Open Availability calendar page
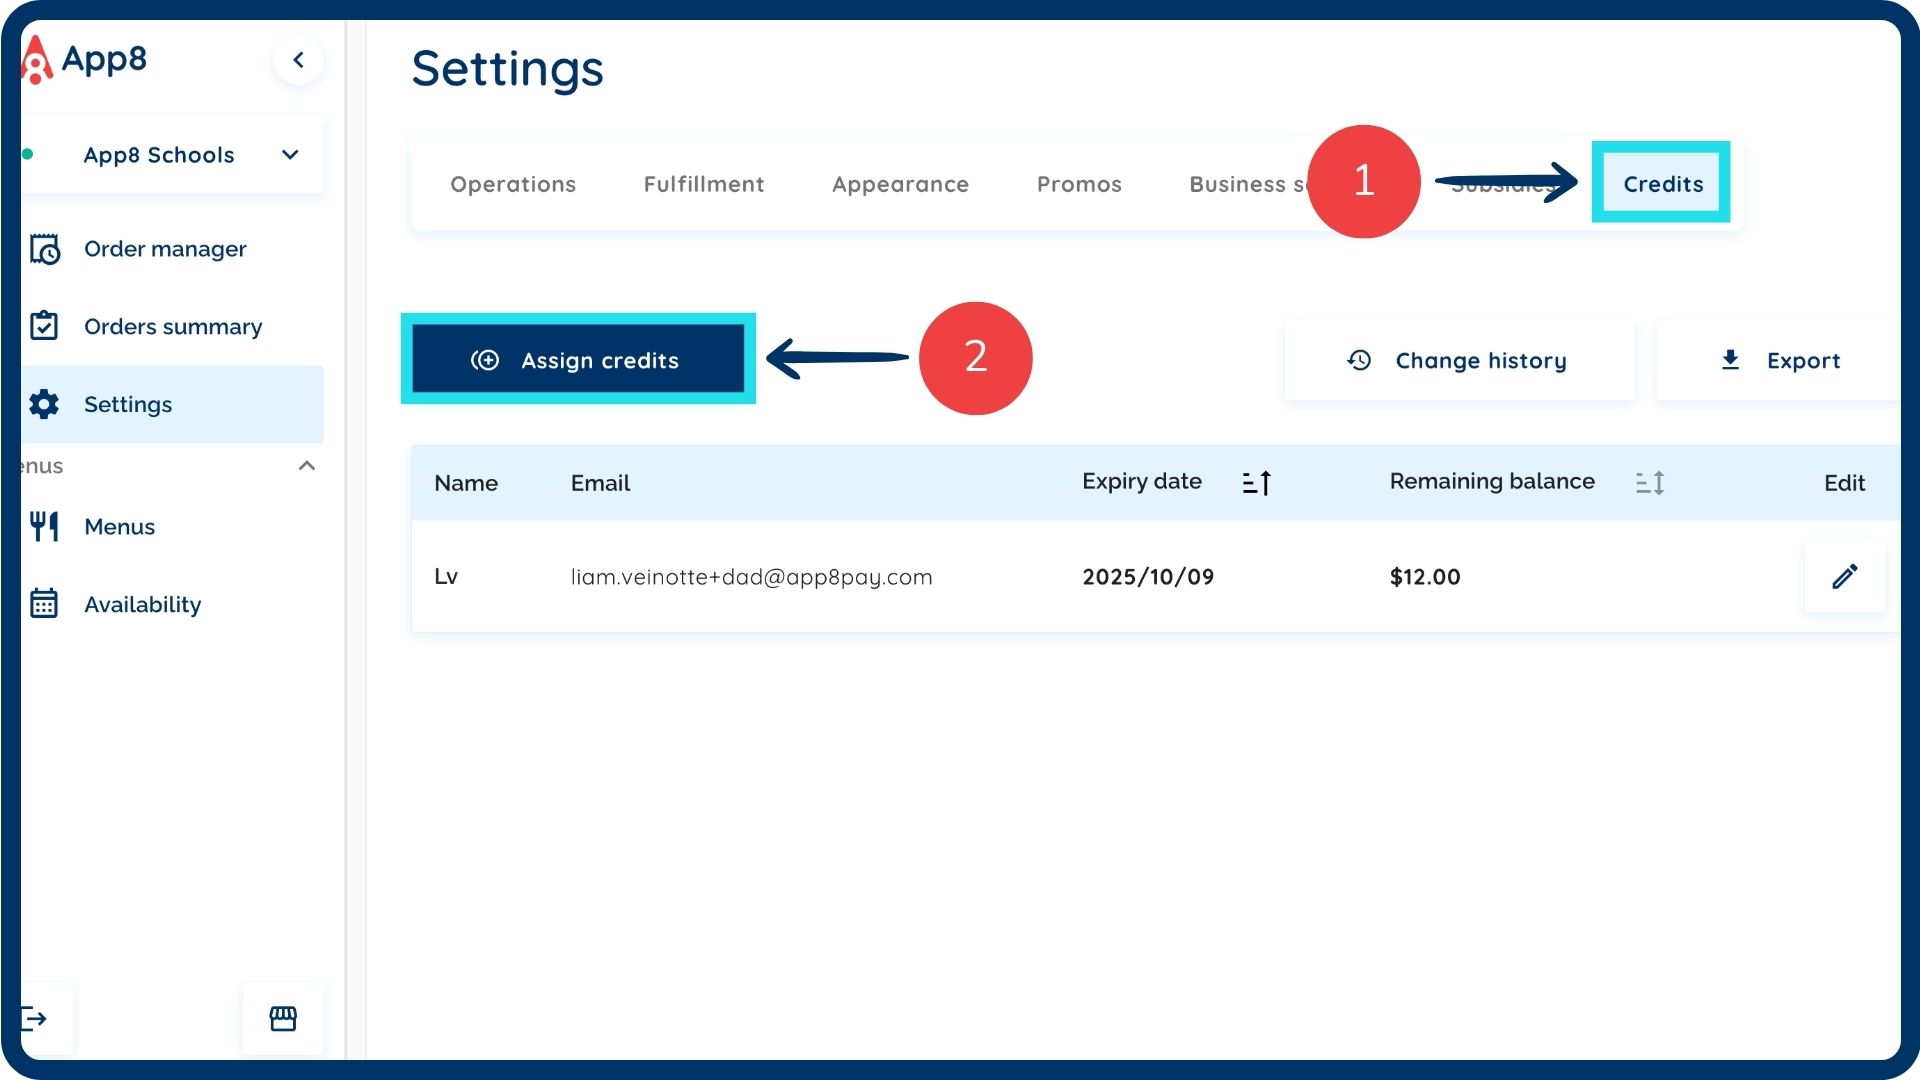The height and width of the screenshot is (1080, 1920). click(x=142, y=605)
